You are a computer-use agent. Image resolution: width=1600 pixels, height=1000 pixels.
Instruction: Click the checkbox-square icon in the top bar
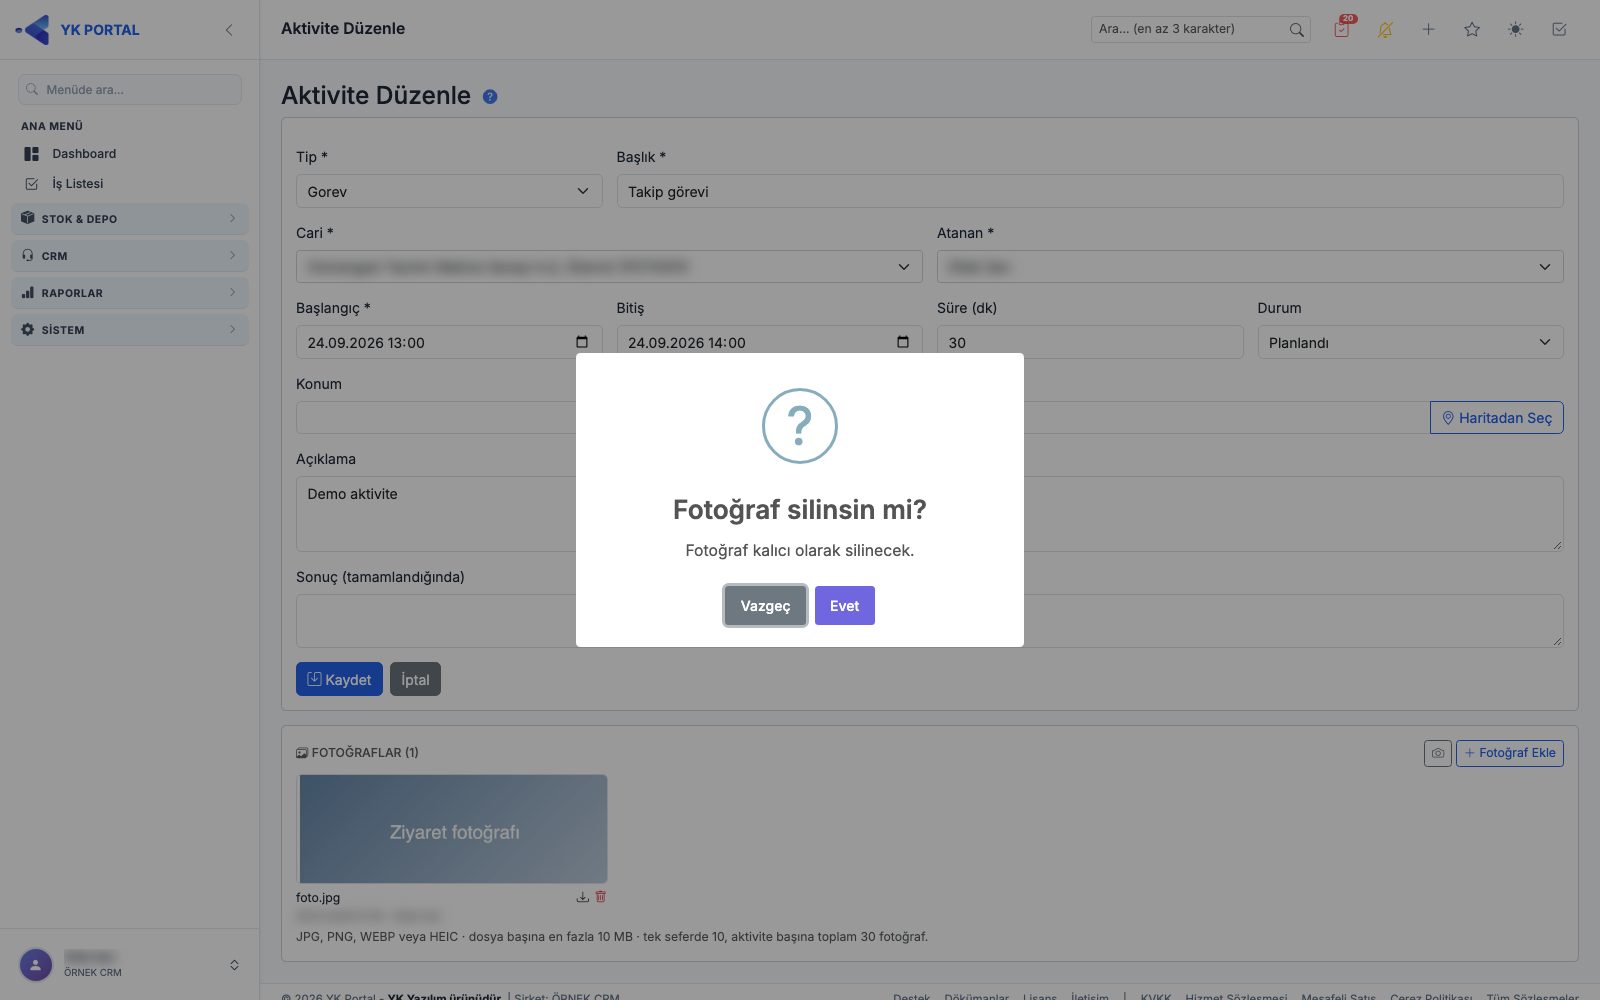point(1559,30)
